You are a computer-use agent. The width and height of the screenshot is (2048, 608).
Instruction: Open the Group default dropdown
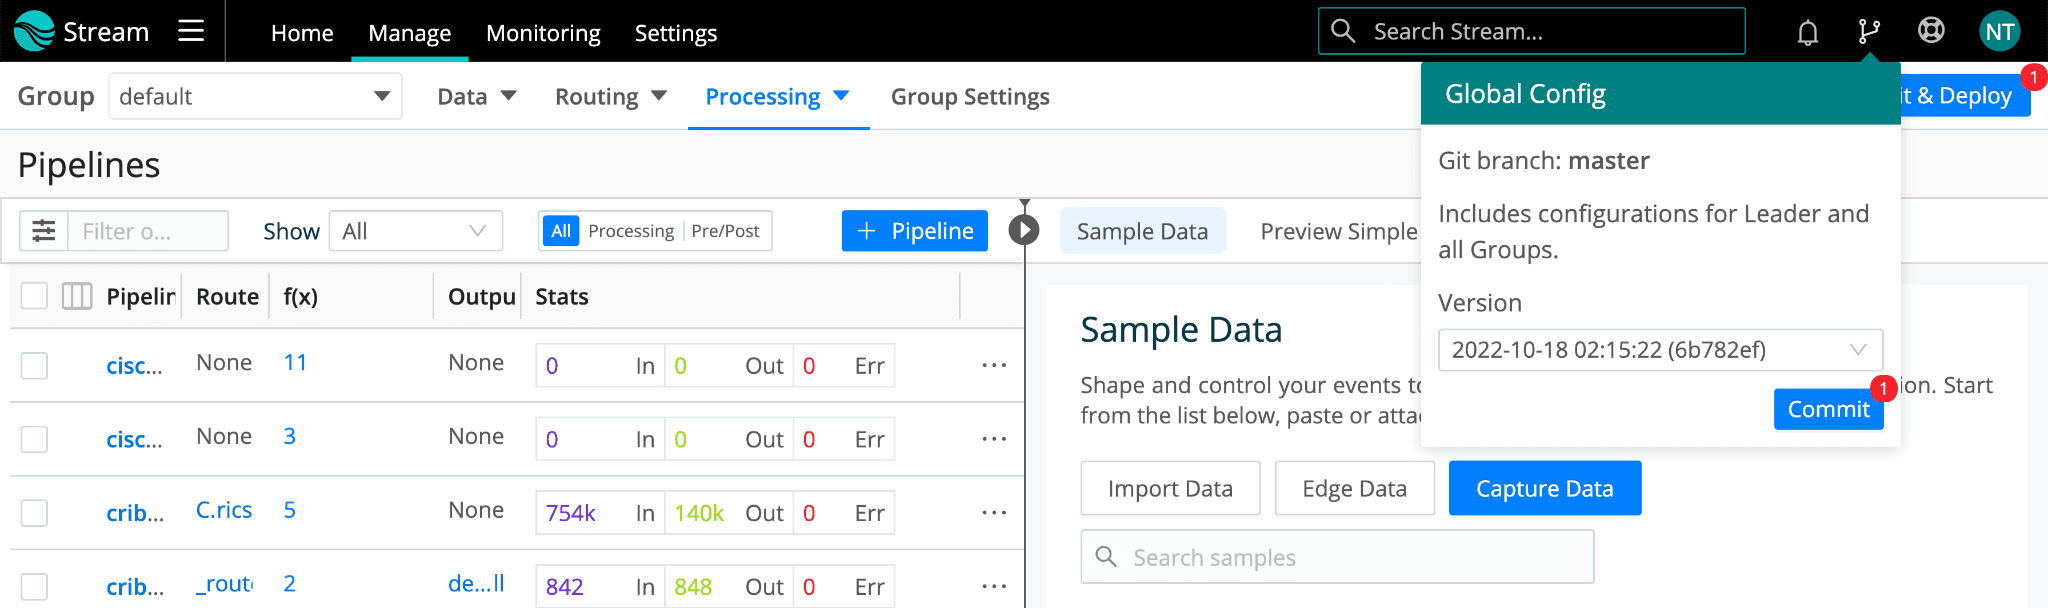pyautogui.click(x=255, y=97)
